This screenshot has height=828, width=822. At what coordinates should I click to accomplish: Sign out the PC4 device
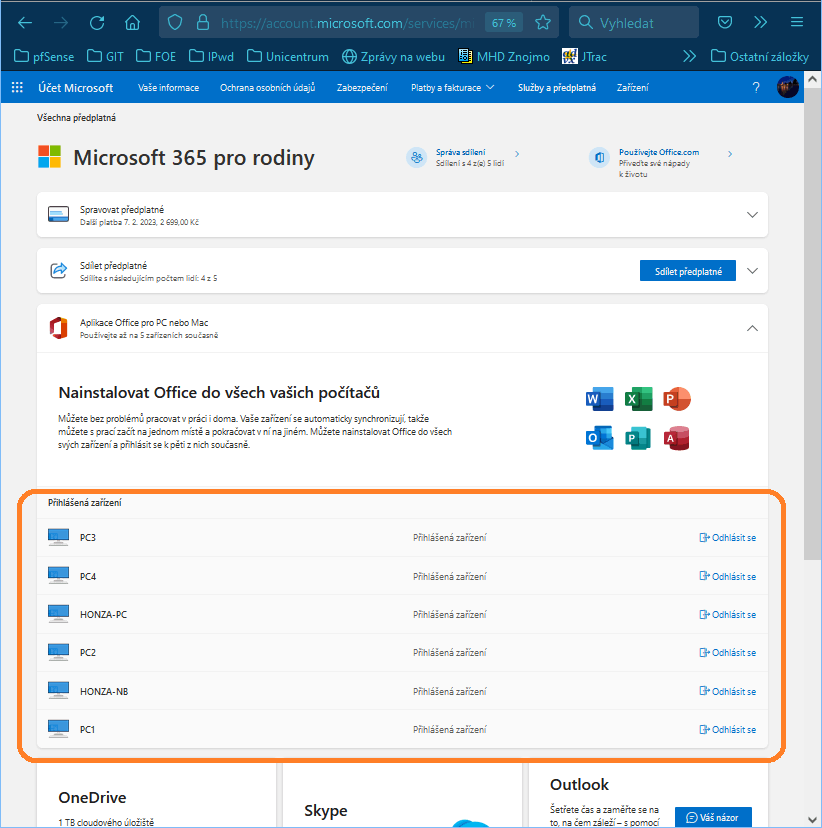pos(727,576)
